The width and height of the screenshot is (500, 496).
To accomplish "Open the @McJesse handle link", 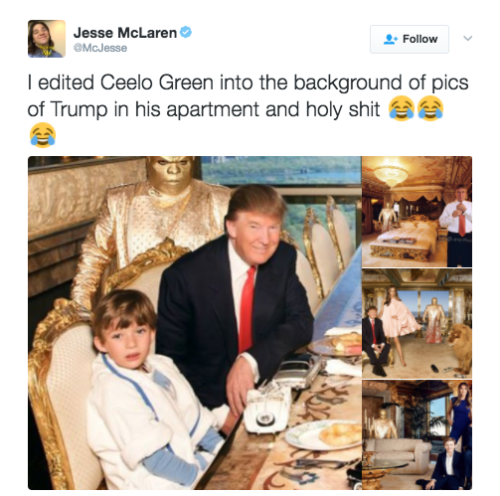I will point(100,48).
